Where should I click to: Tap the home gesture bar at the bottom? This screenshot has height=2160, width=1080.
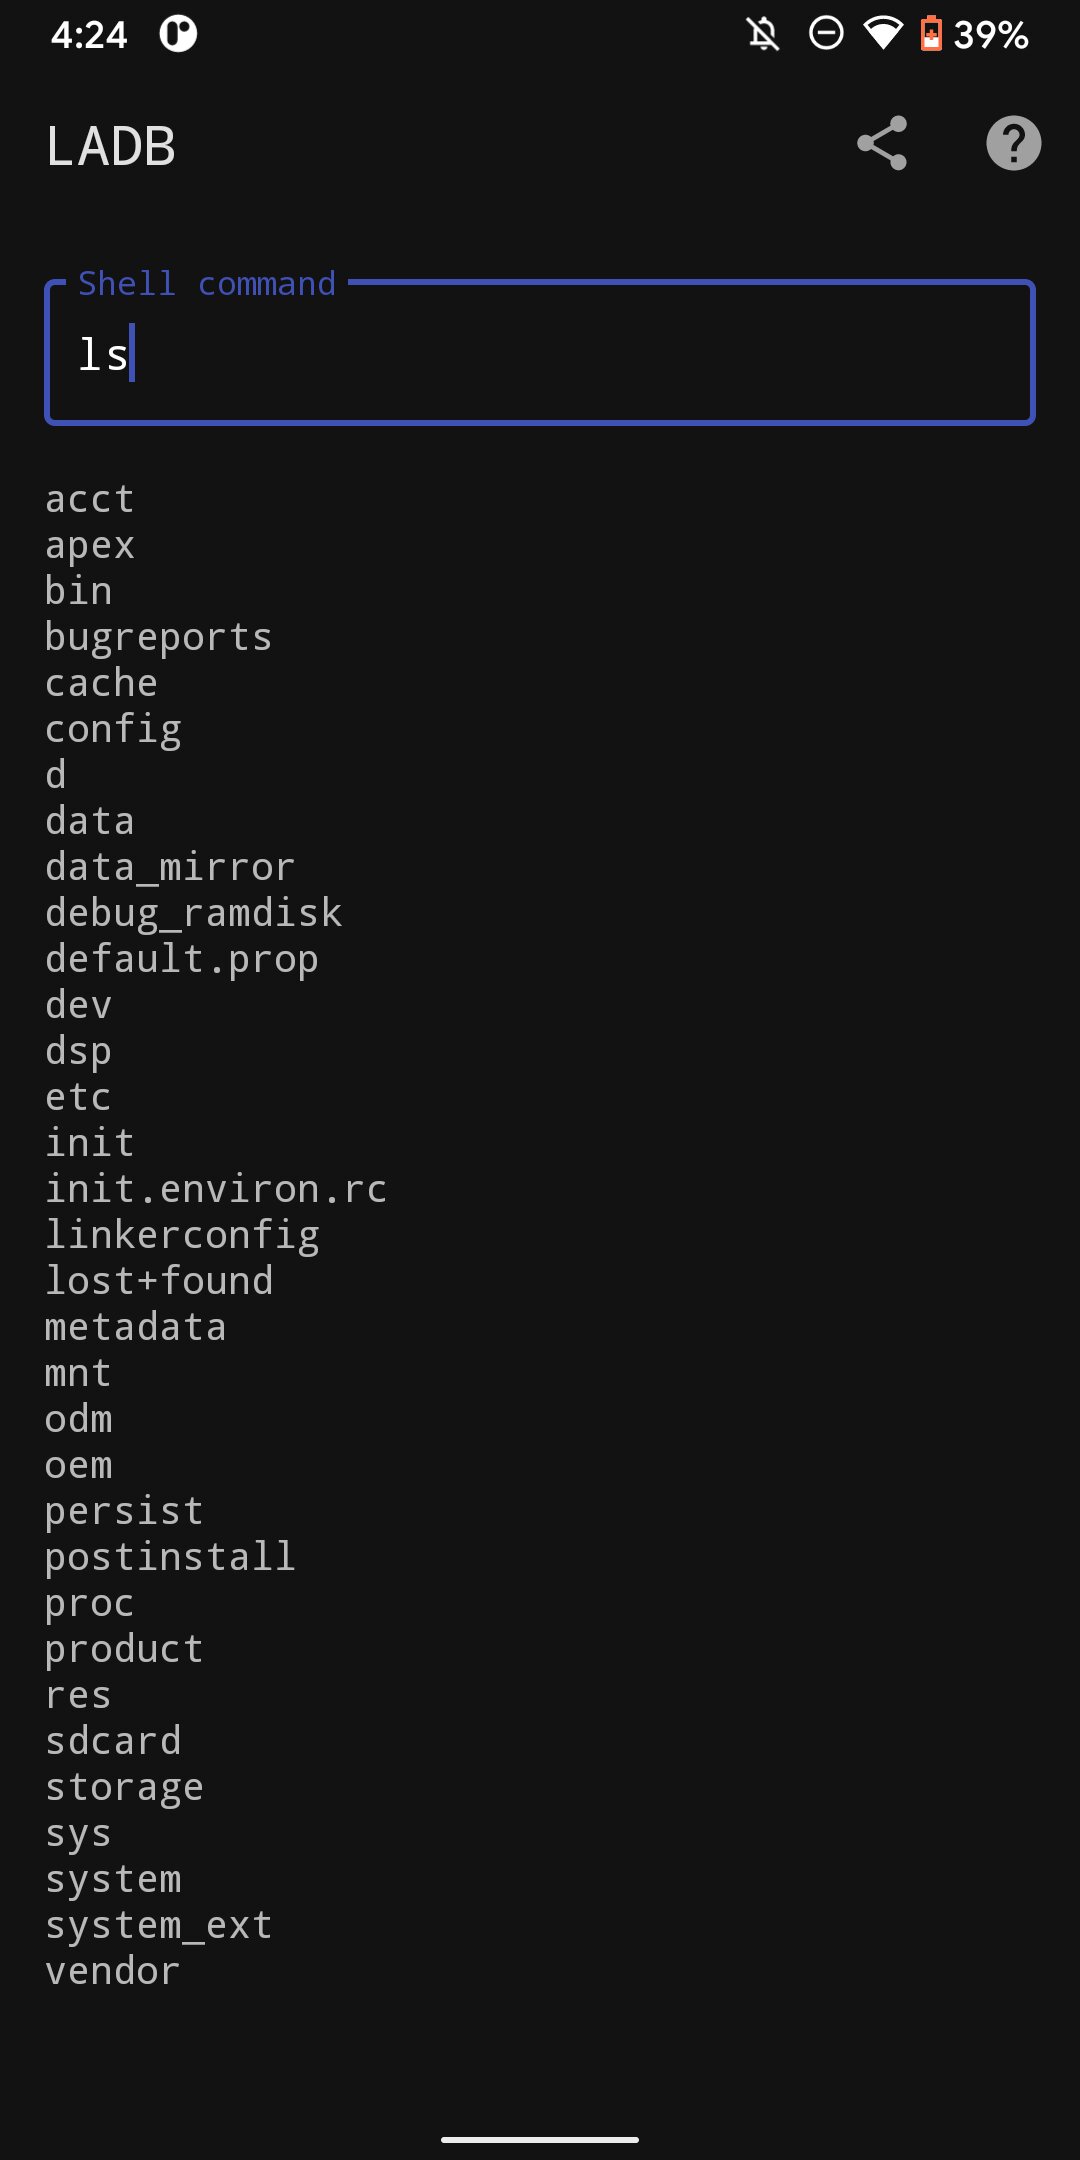coord(540,2140)
